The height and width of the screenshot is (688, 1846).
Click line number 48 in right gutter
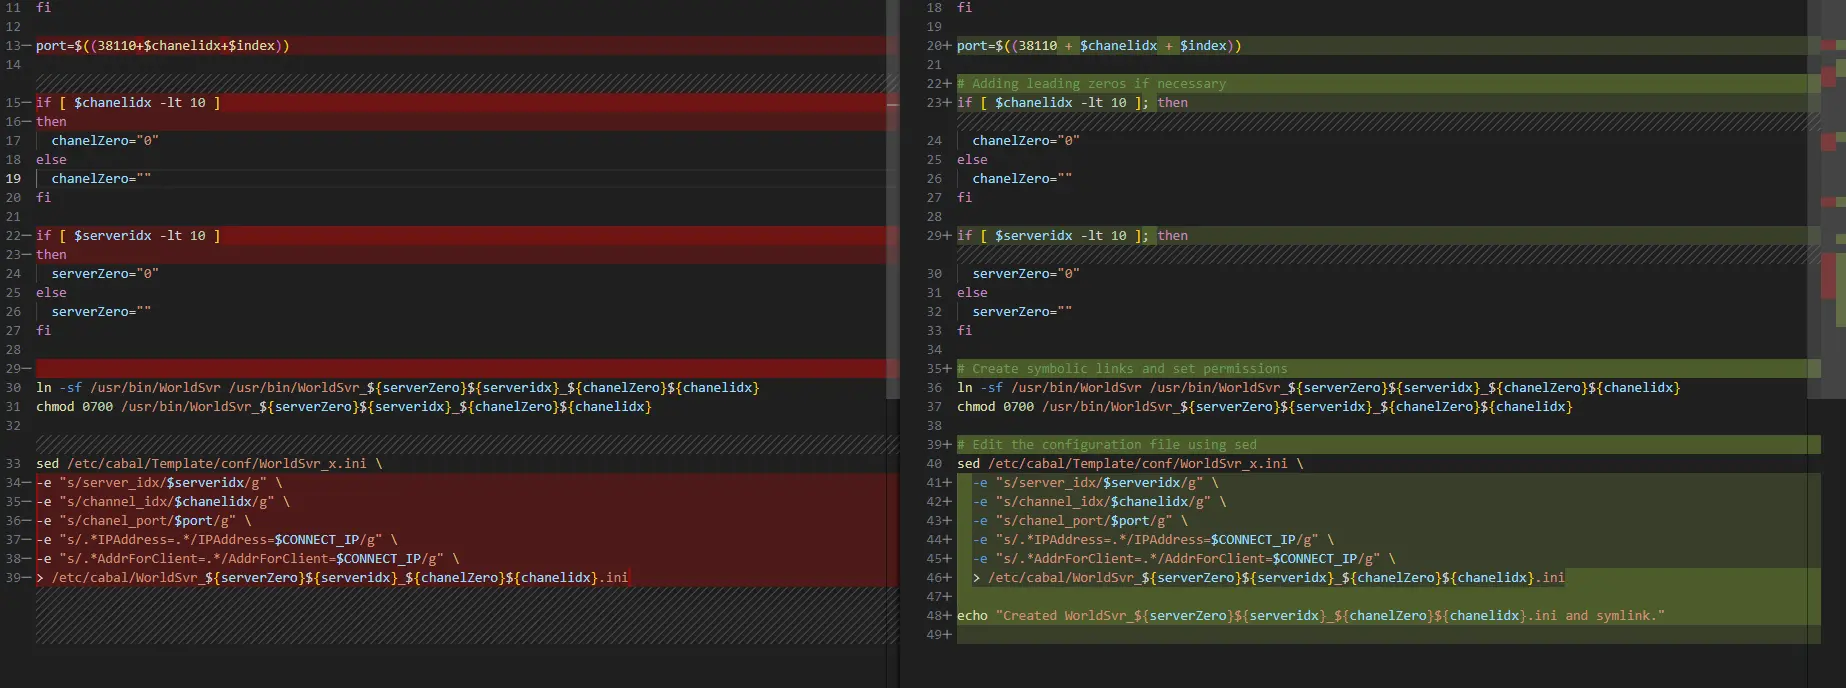(x=934, y=615)
